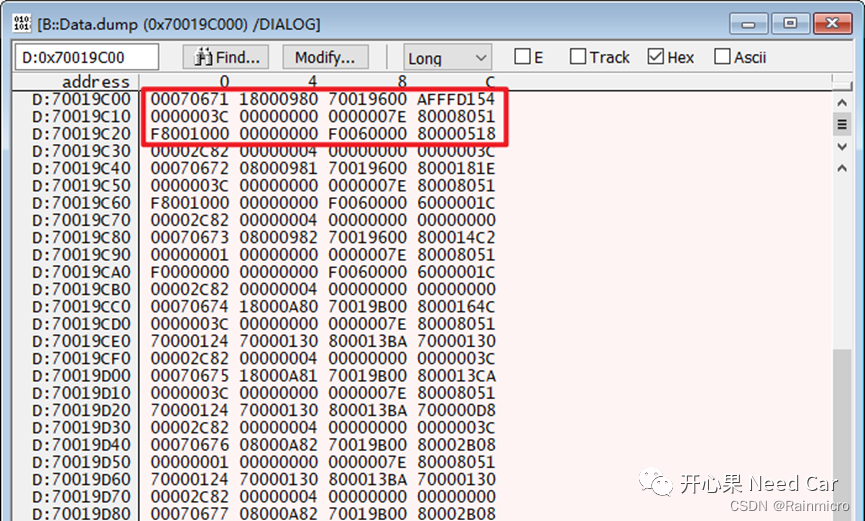
Task: Select value 80002B08 in row D:70019D40
Action: point(456,445)
